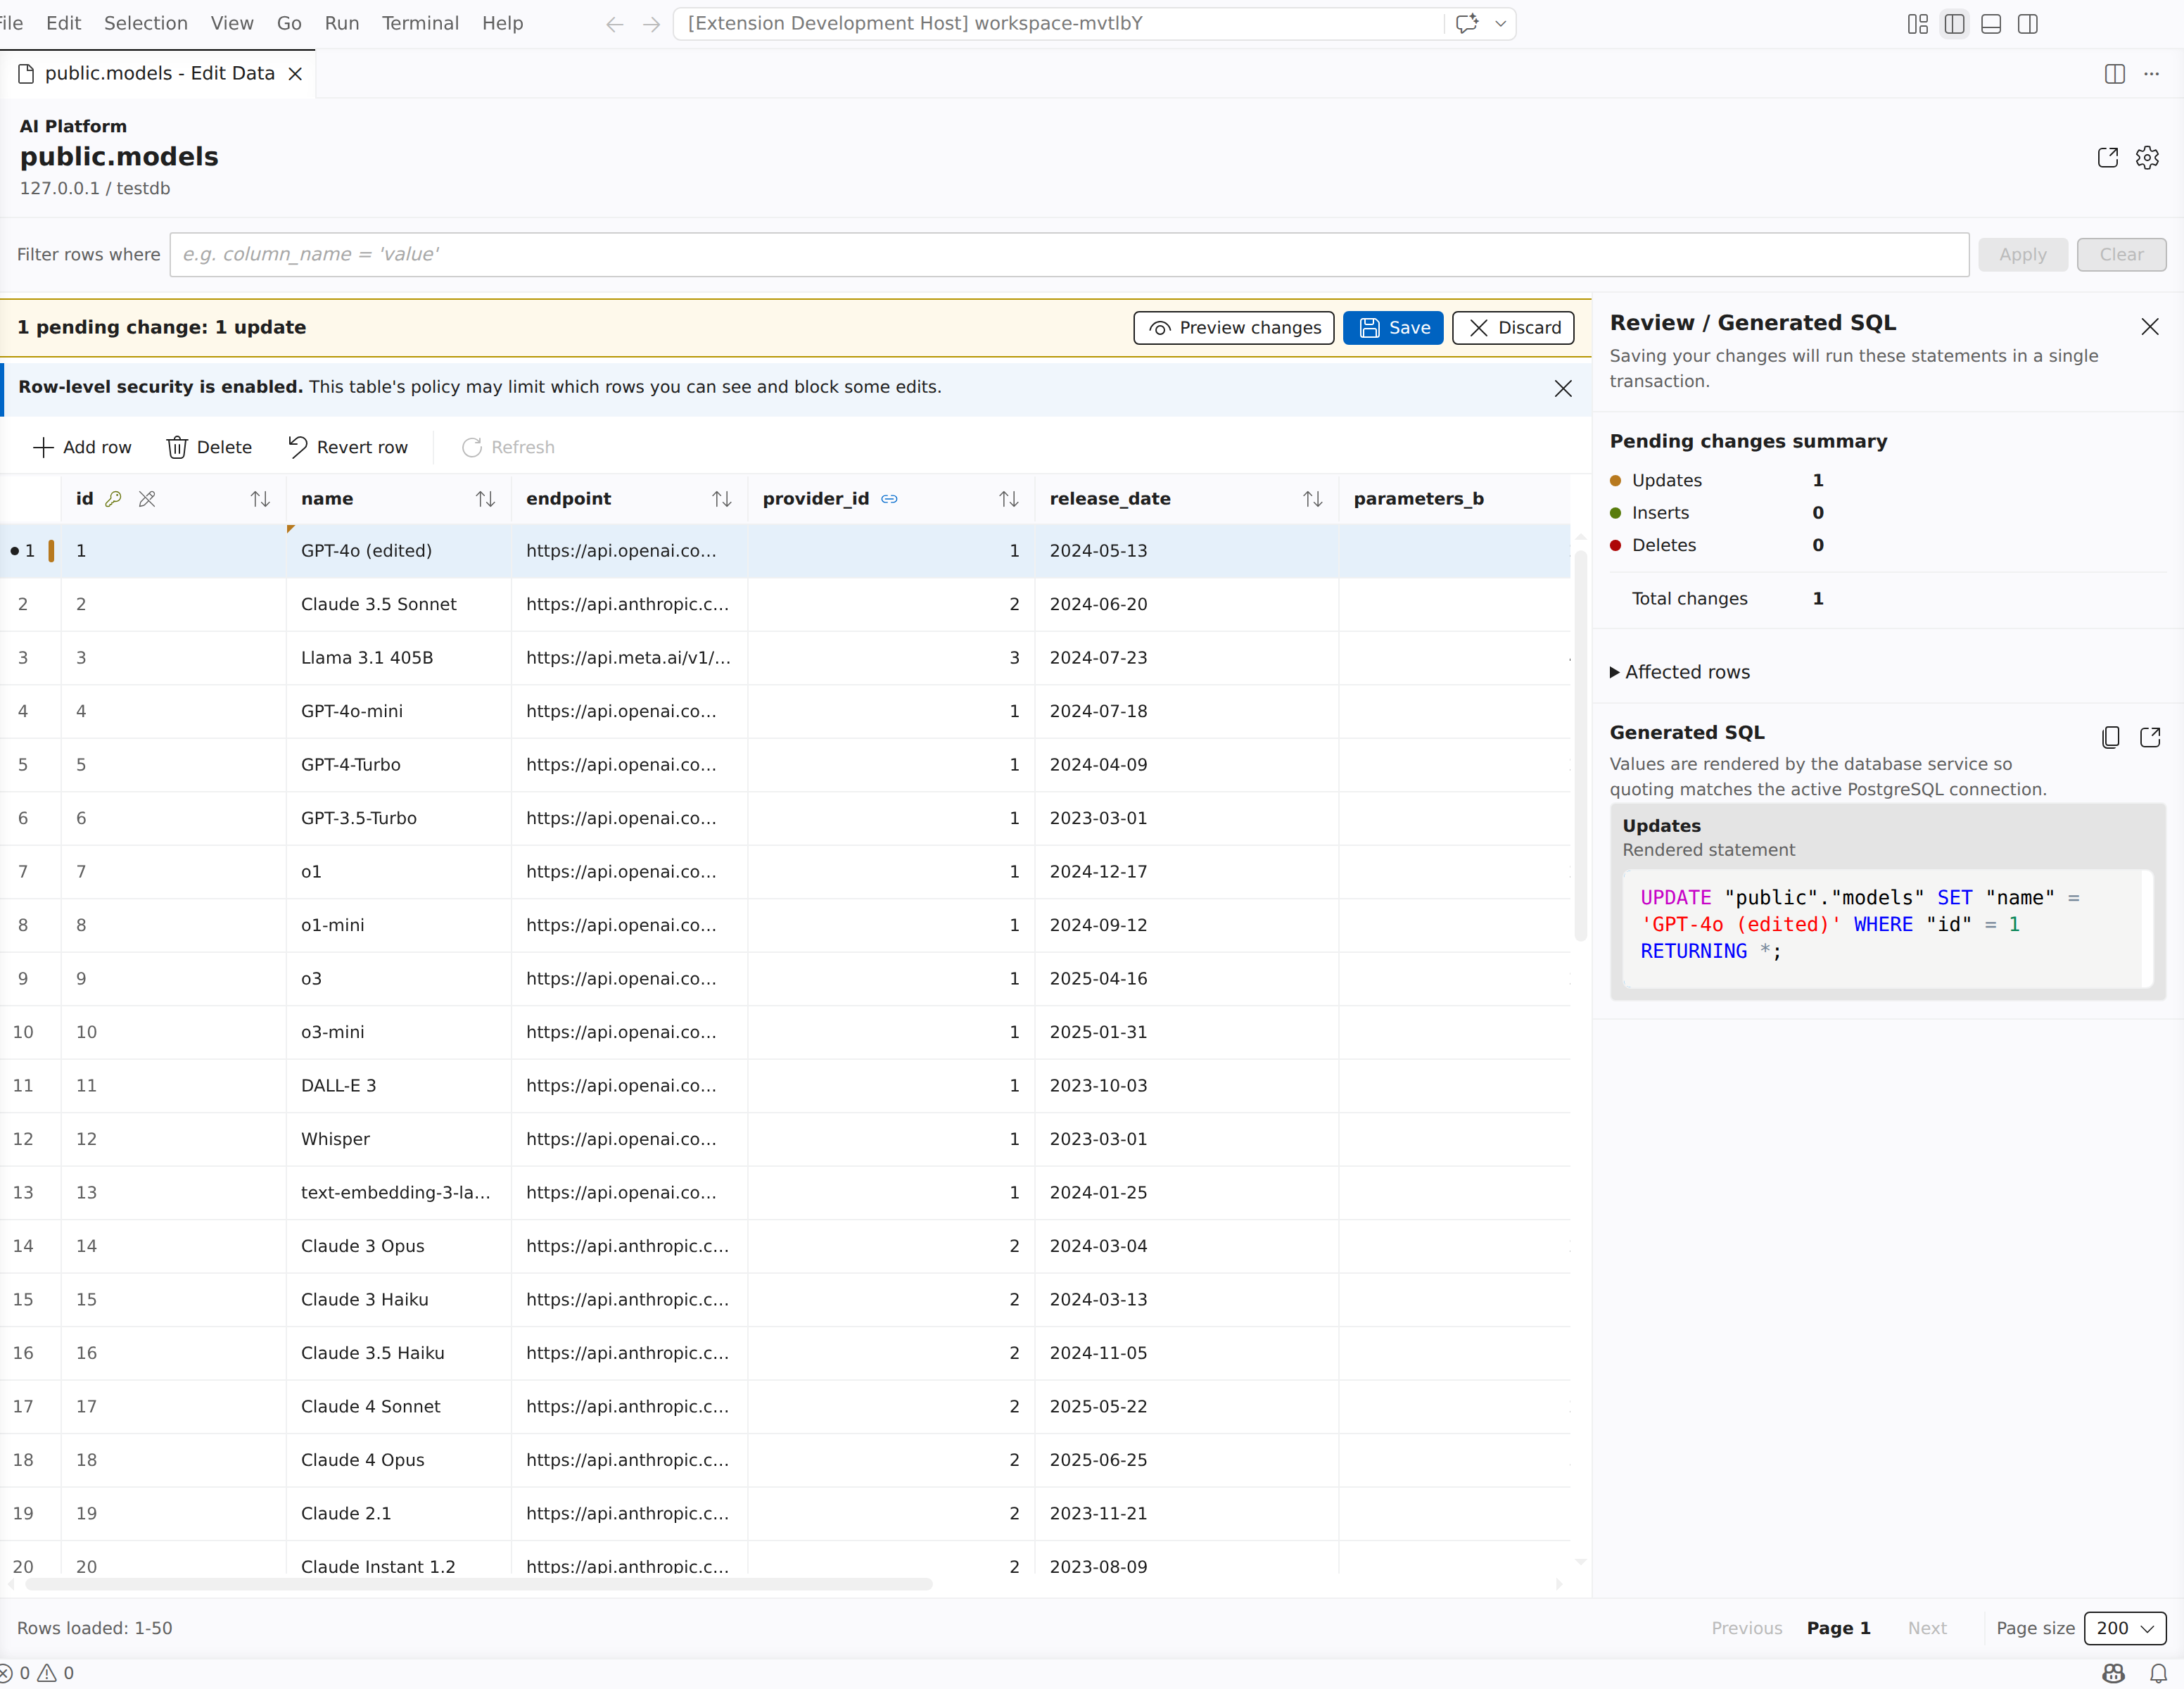Viewport: 2184px width, 1689px height.
Task: Go to the Next page
Action: pos(1927,1628)
